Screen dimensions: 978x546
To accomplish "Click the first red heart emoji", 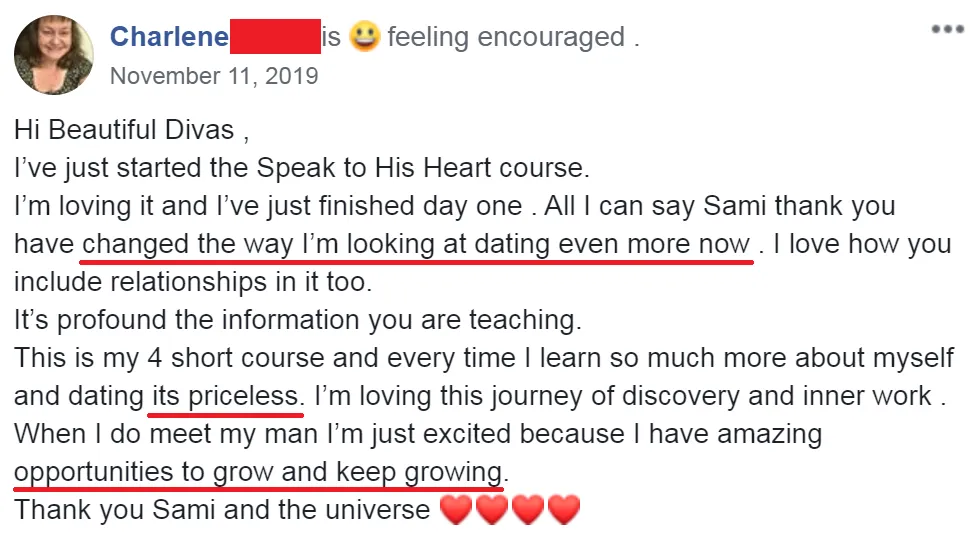I will coord(456,509).
